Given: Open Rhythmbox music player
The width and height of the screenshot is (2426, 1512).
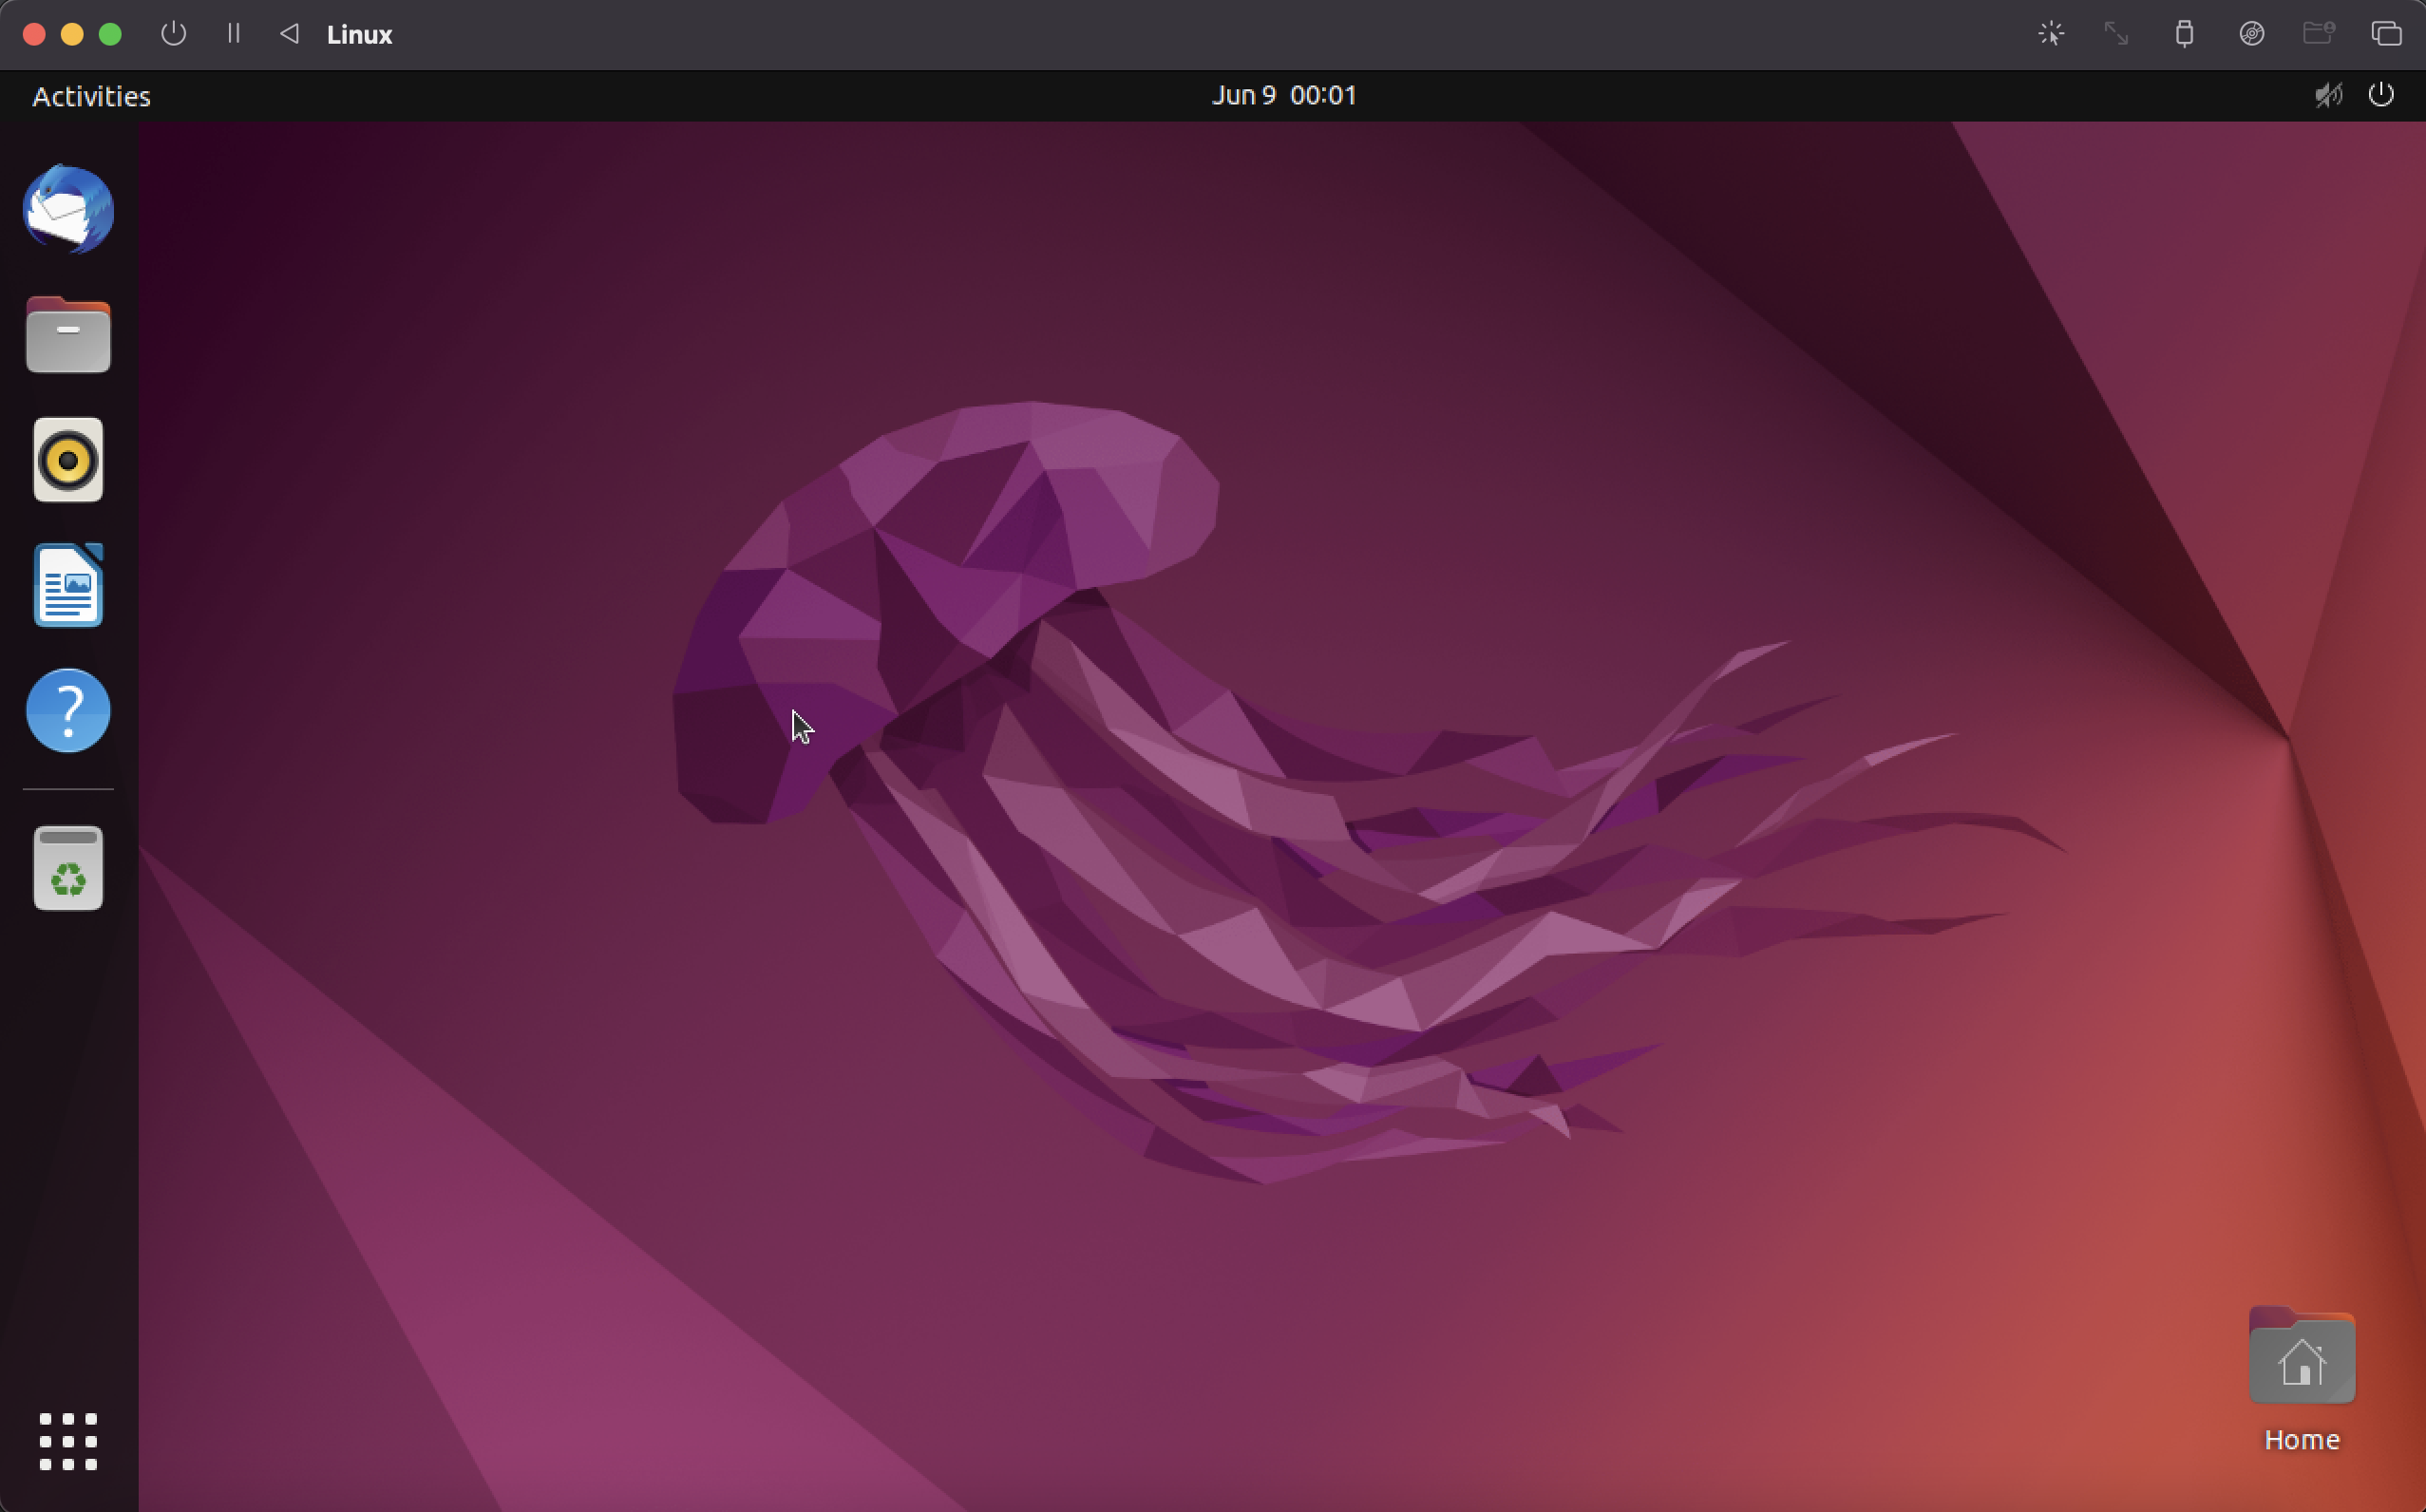Looking at the screenshot, I should point(68,460).
